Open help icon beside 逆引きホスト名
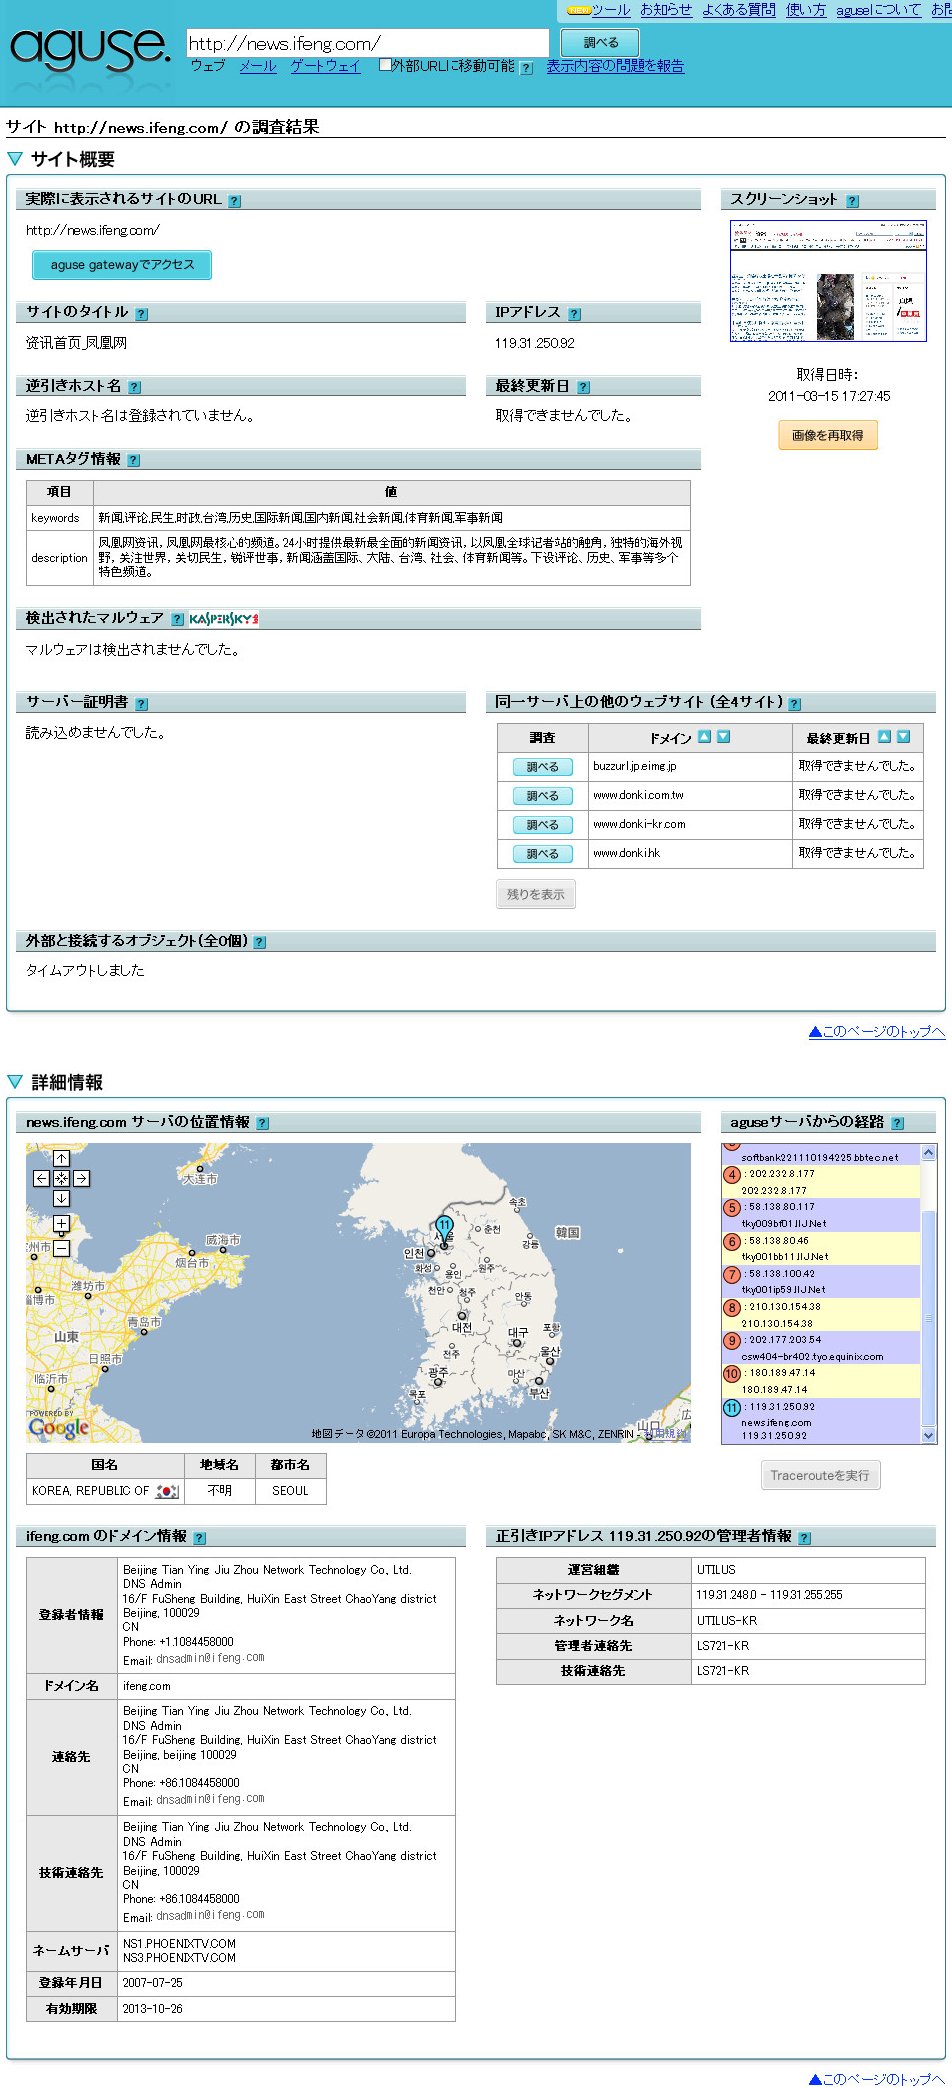The height and width of the screenshot is (2087, 952). (135, 387)
